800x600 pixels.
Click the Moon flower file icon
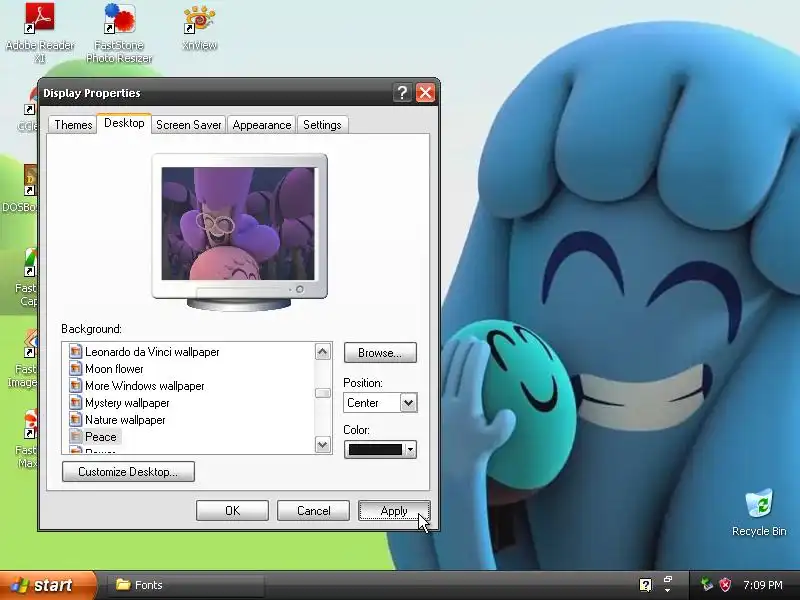click(x=76, y=368)
